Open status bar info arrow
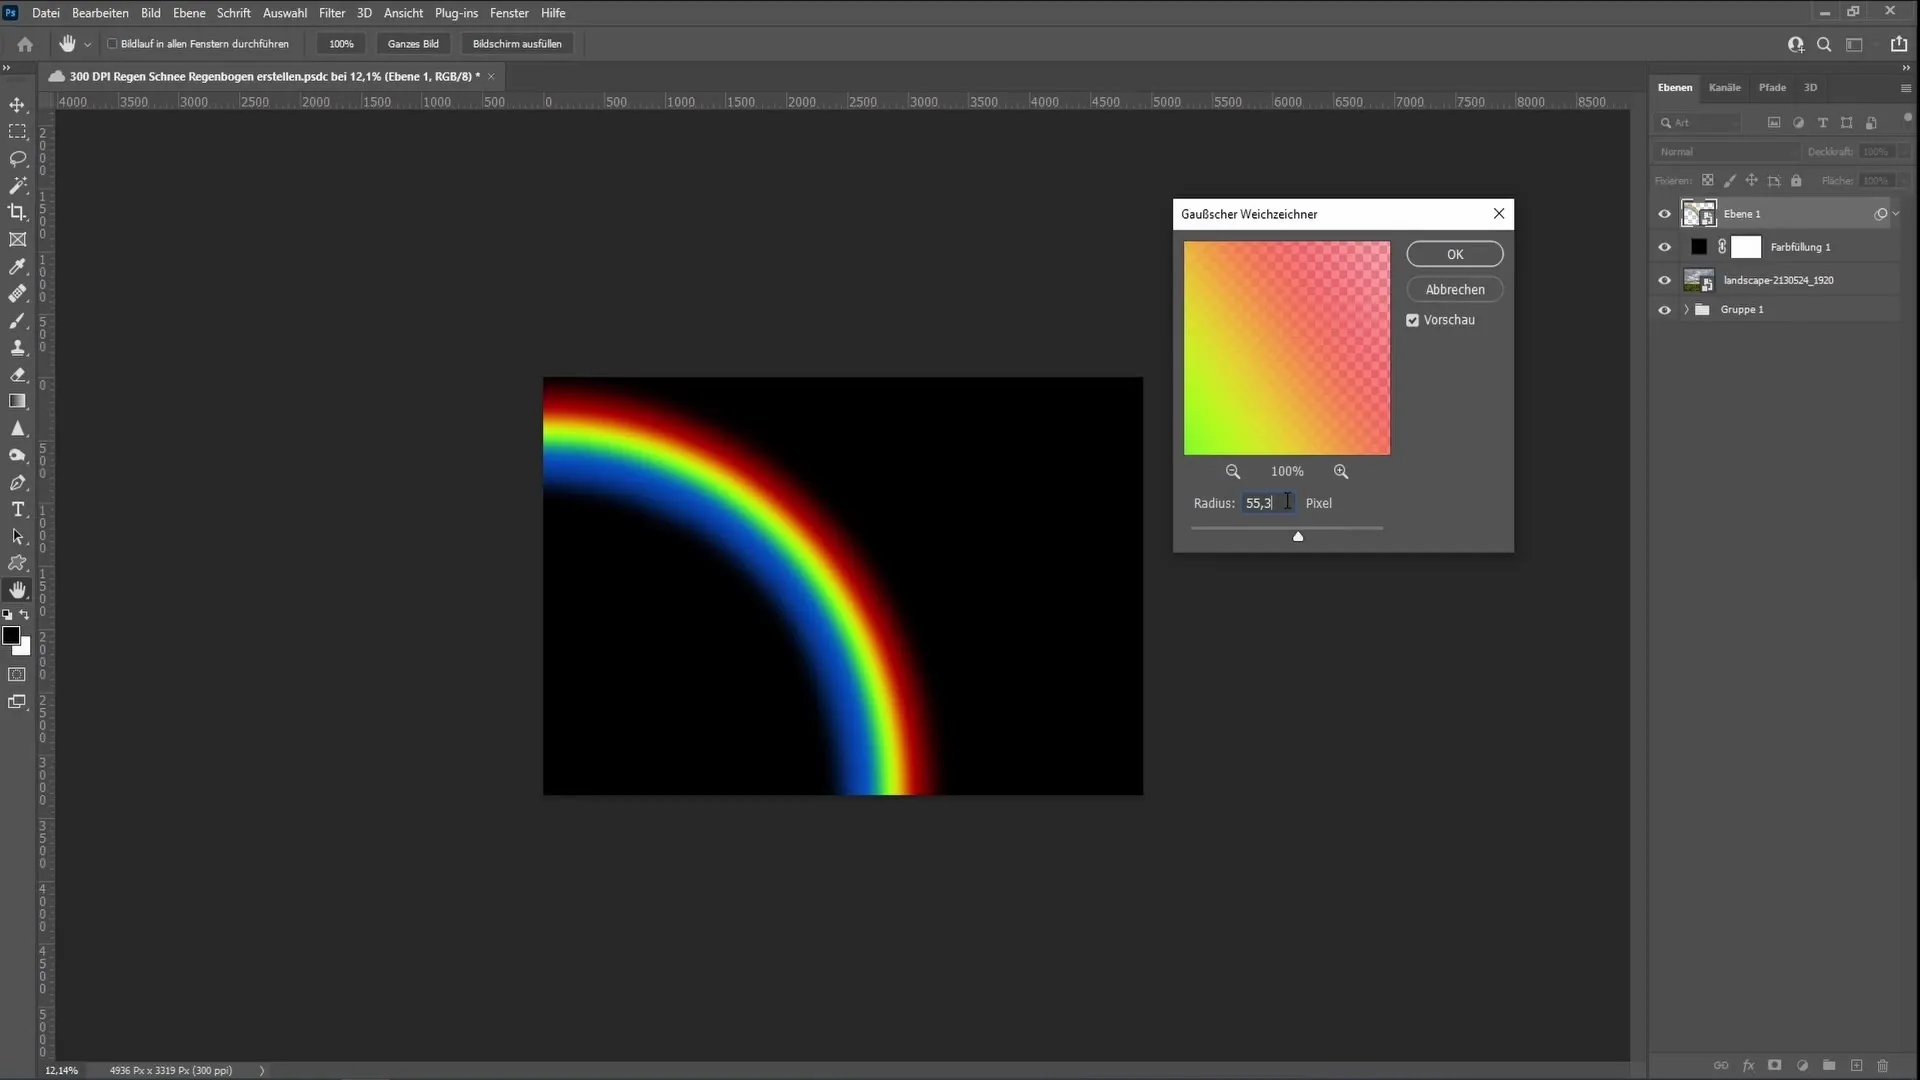 pyautogui.click(x=262, y=1070)
